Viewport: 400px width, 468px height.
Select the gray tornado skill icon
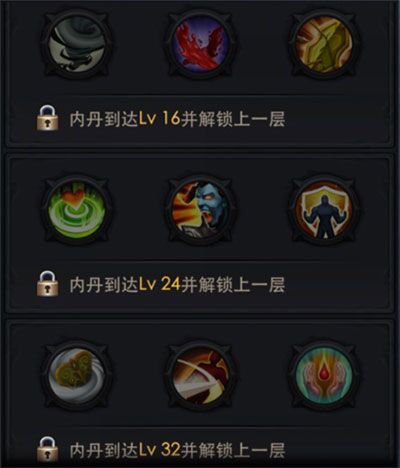coord(77,44)
